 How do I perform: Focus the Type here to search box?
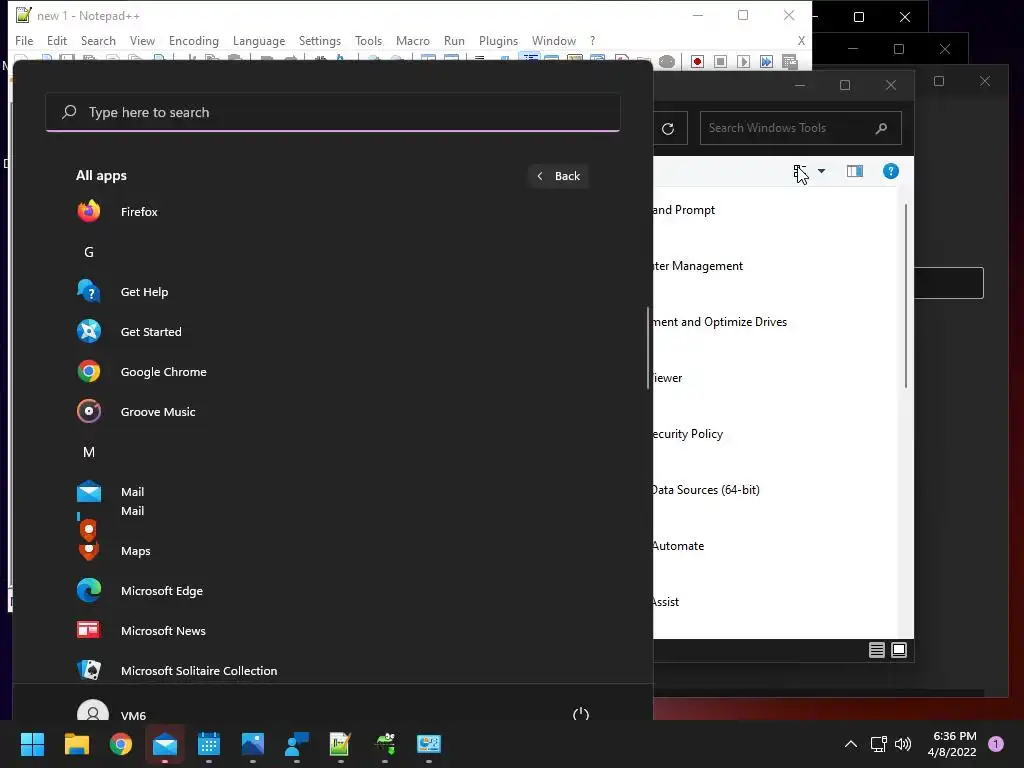[332, 112]
